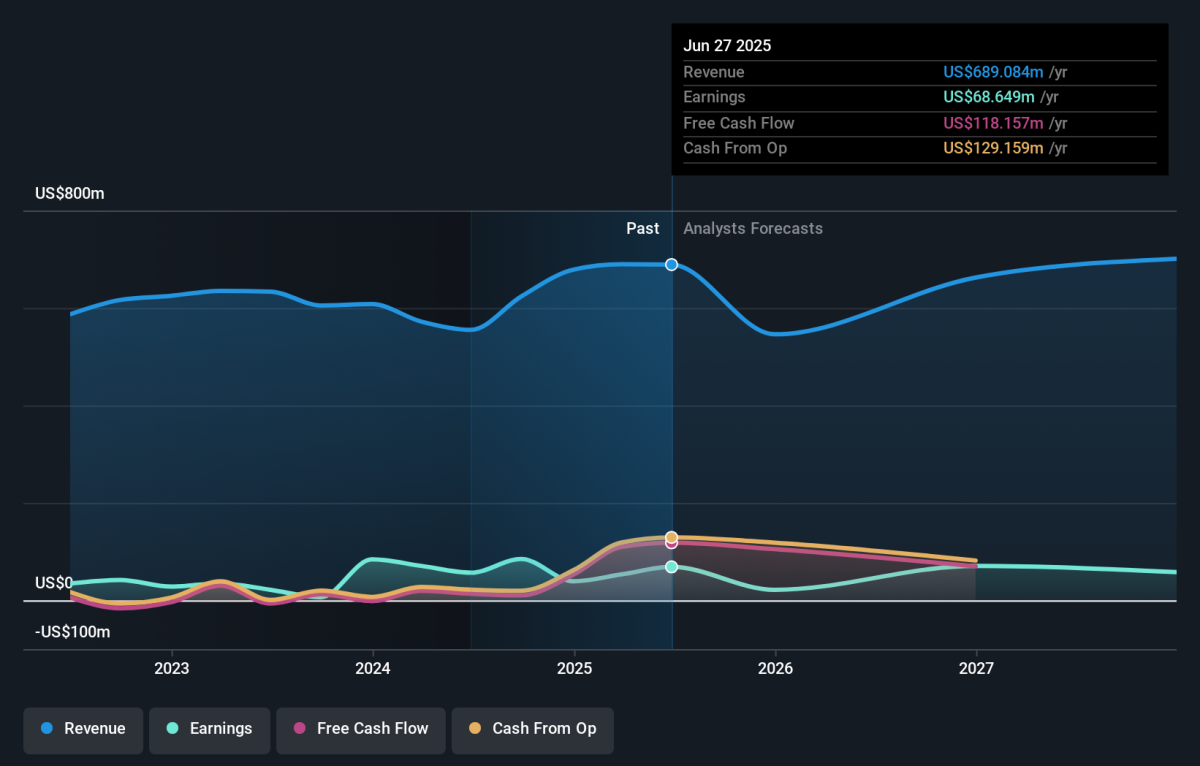
Task: Select the Revenue data point marker on the chart
Action: (x=671, y=265)
